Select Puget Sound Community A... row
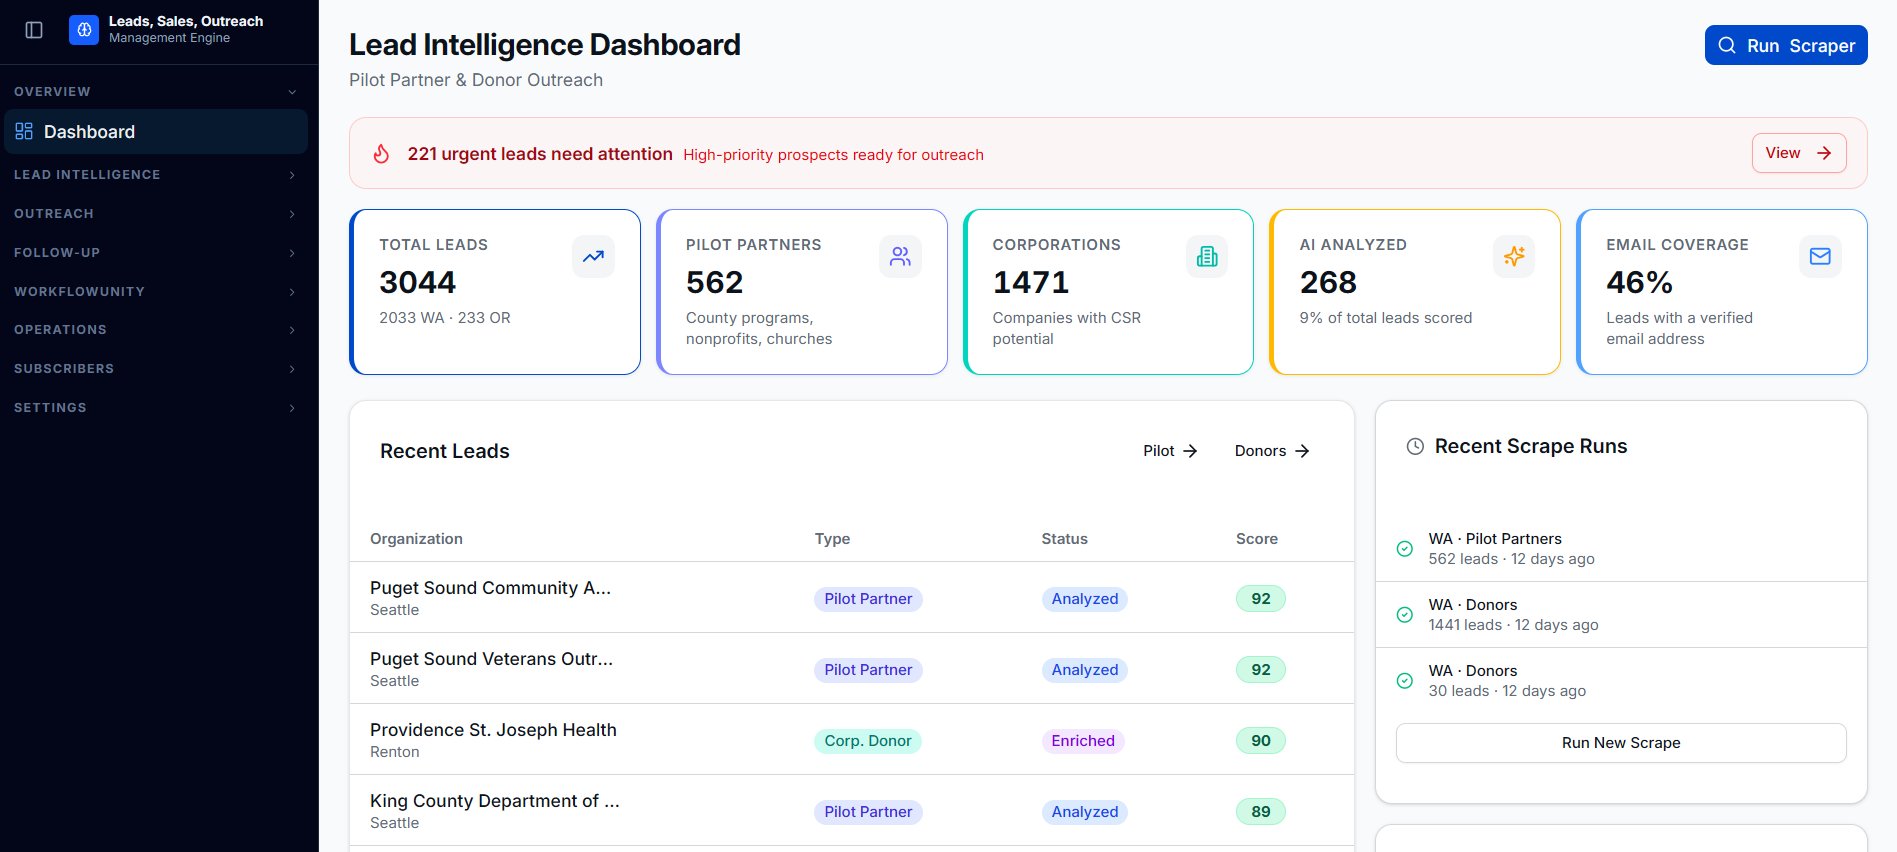 852,597
